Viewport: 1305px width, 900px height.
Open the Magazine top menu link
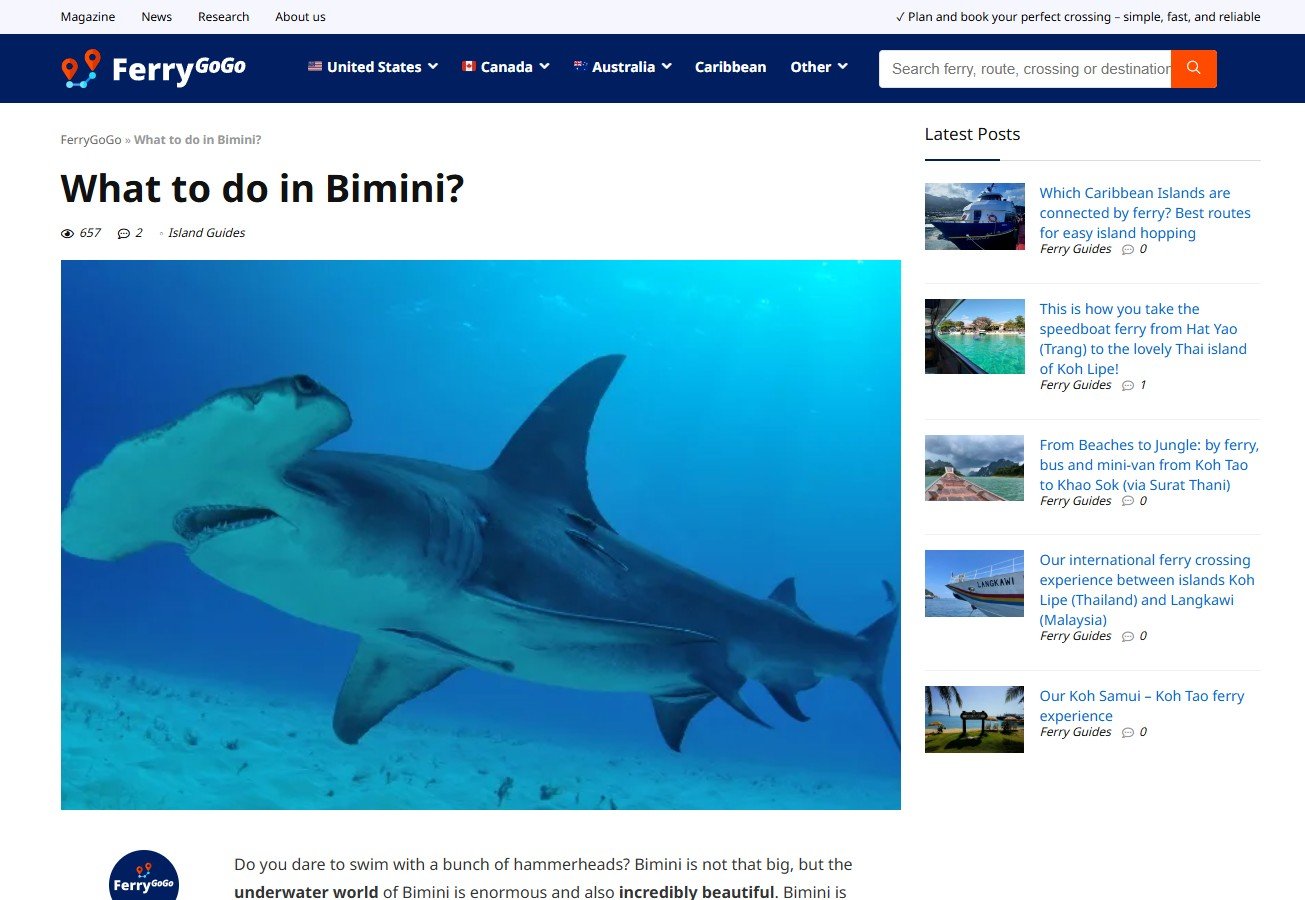[88, 17]
